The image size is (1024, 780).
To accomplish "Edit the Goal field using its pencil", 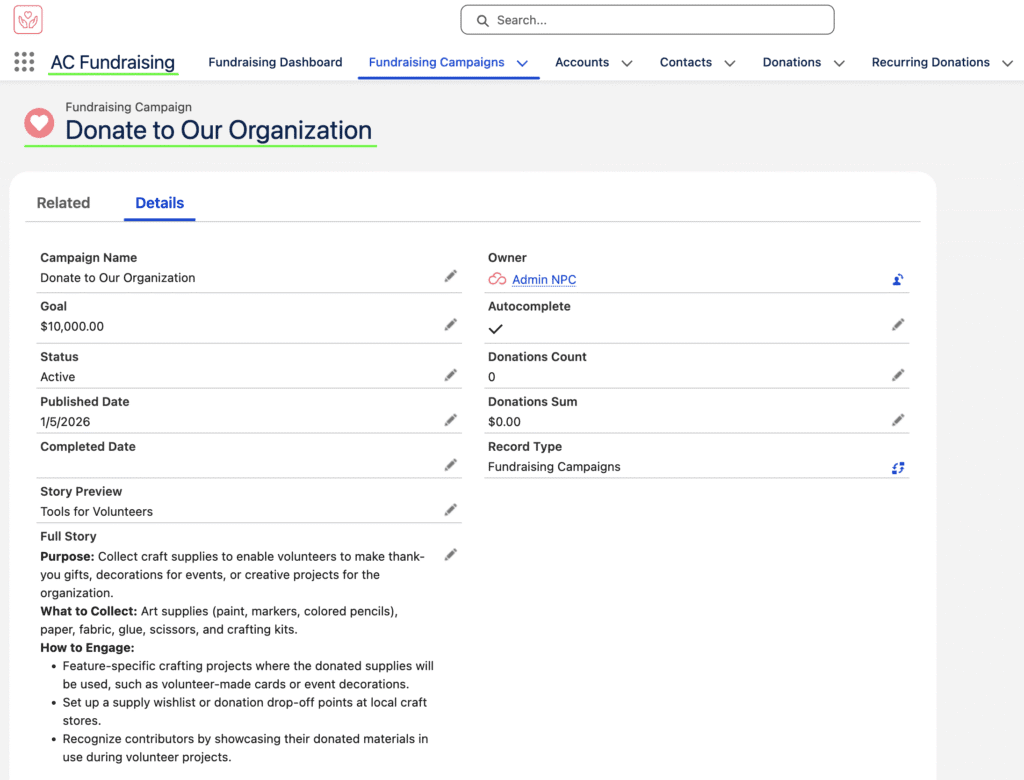I will 451,325.
